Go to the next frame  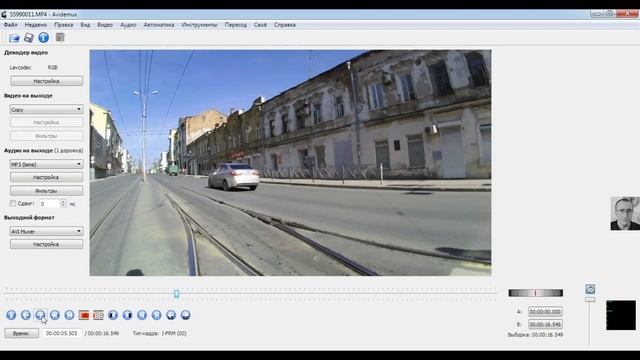click(40, 315)
